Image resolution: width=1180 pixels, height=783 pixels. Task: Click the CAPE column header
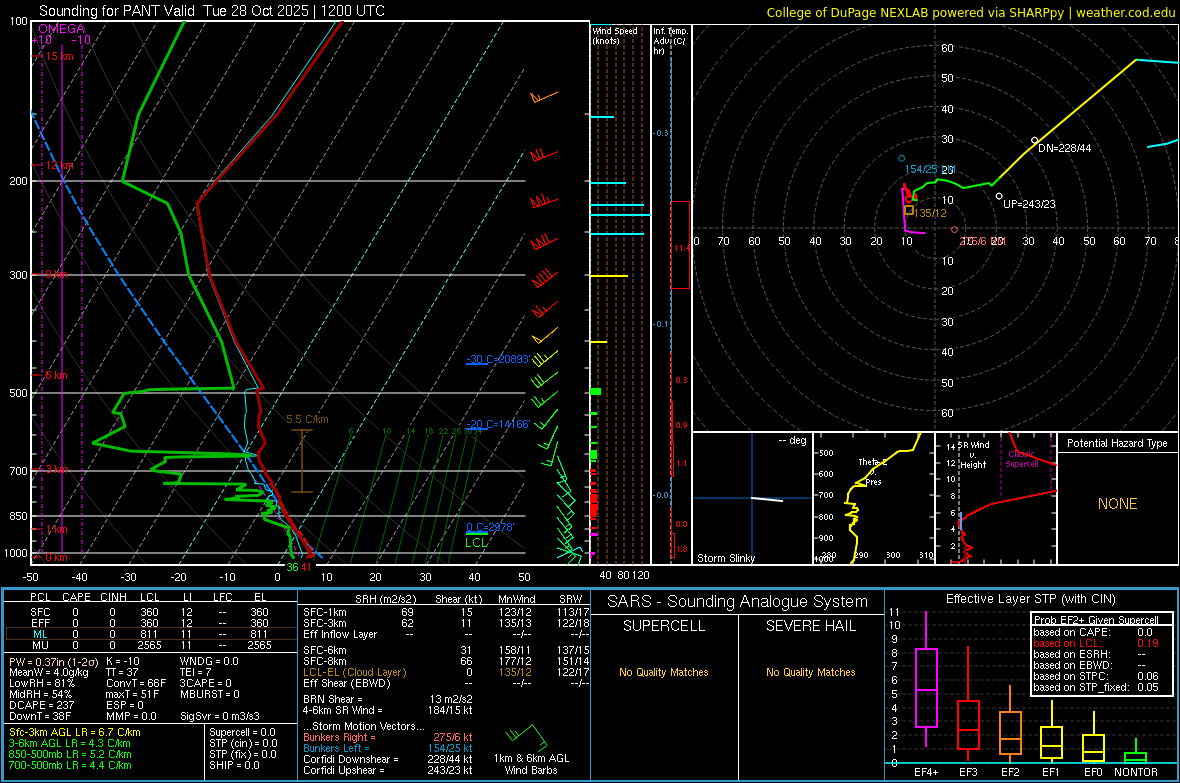76,597
